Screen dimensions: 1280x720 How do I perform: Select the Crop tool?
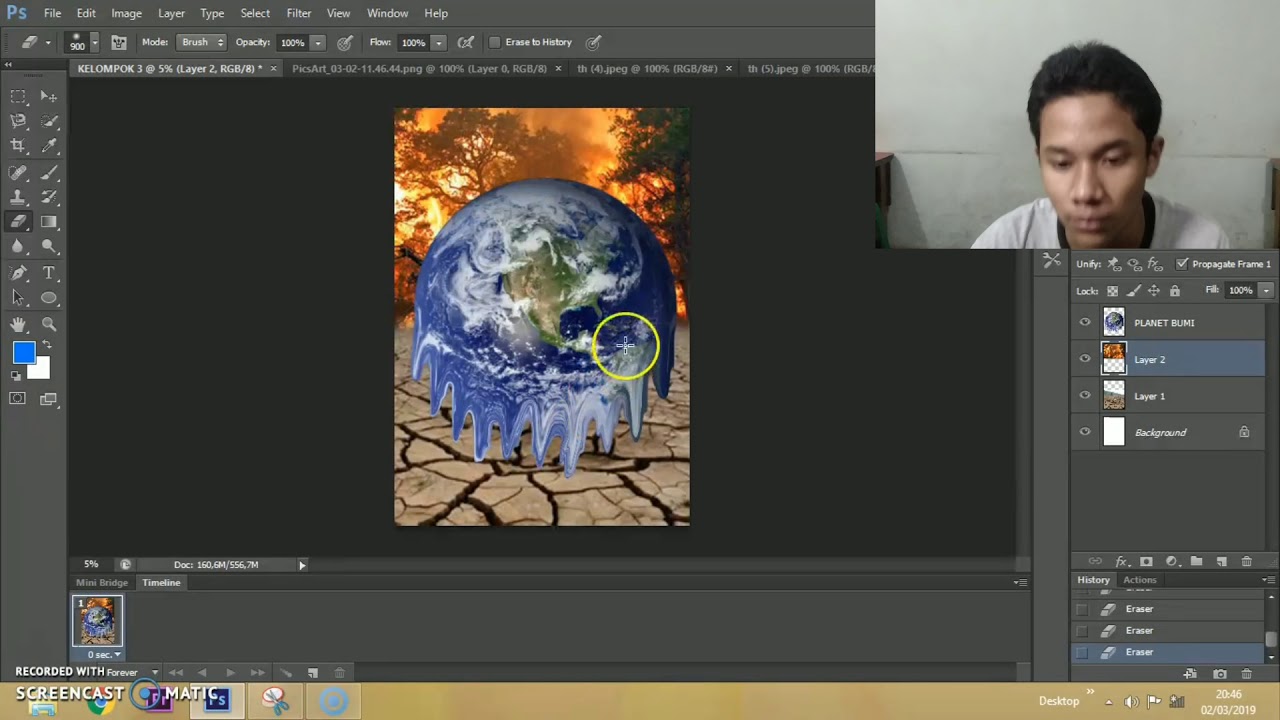click(x=18, y=146)
